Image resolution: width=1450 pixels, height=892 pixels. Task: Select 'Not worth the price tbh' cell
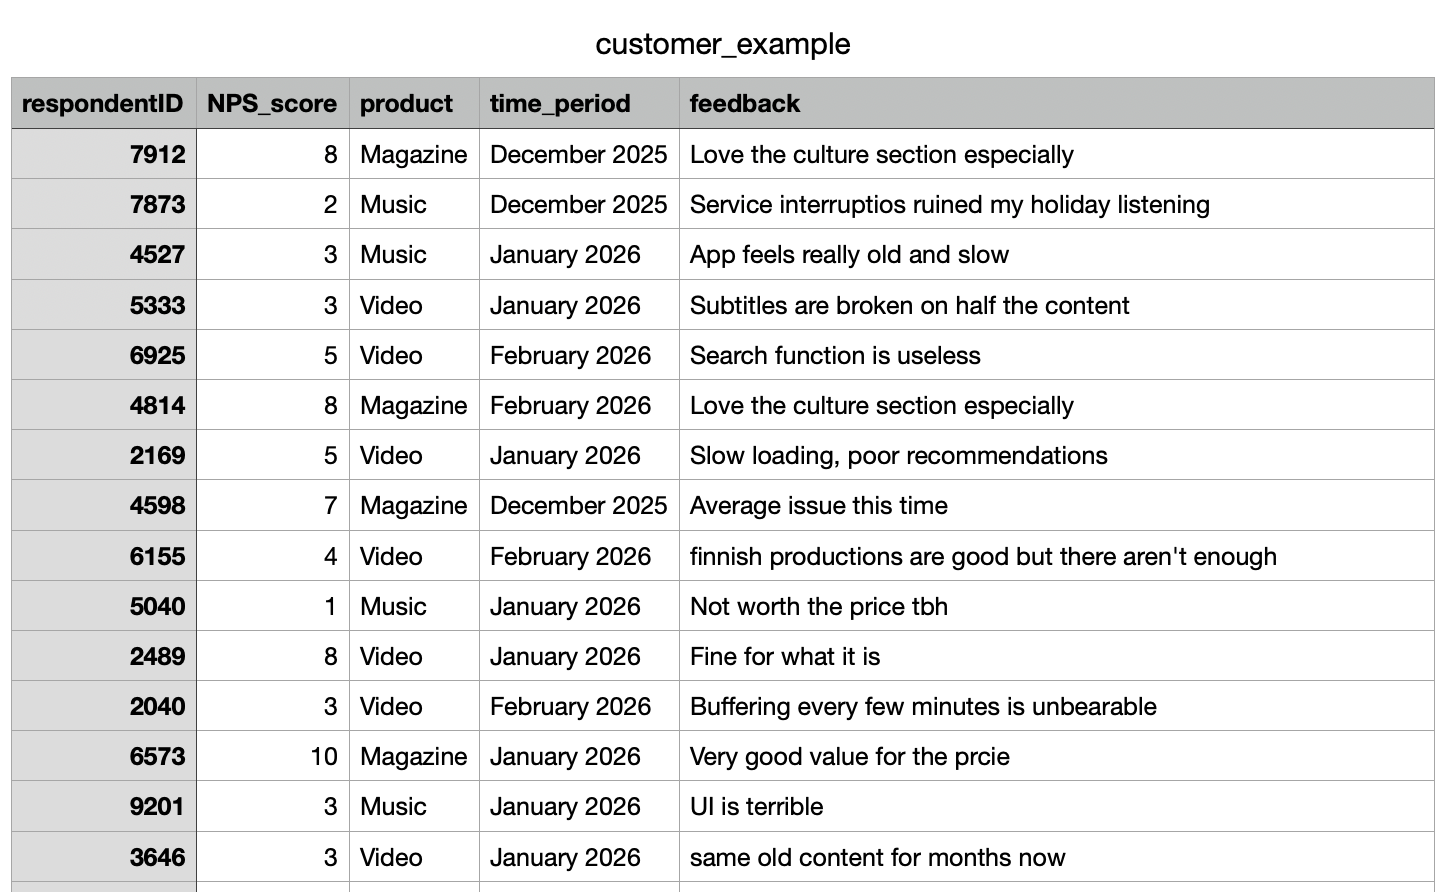(819, 607)
